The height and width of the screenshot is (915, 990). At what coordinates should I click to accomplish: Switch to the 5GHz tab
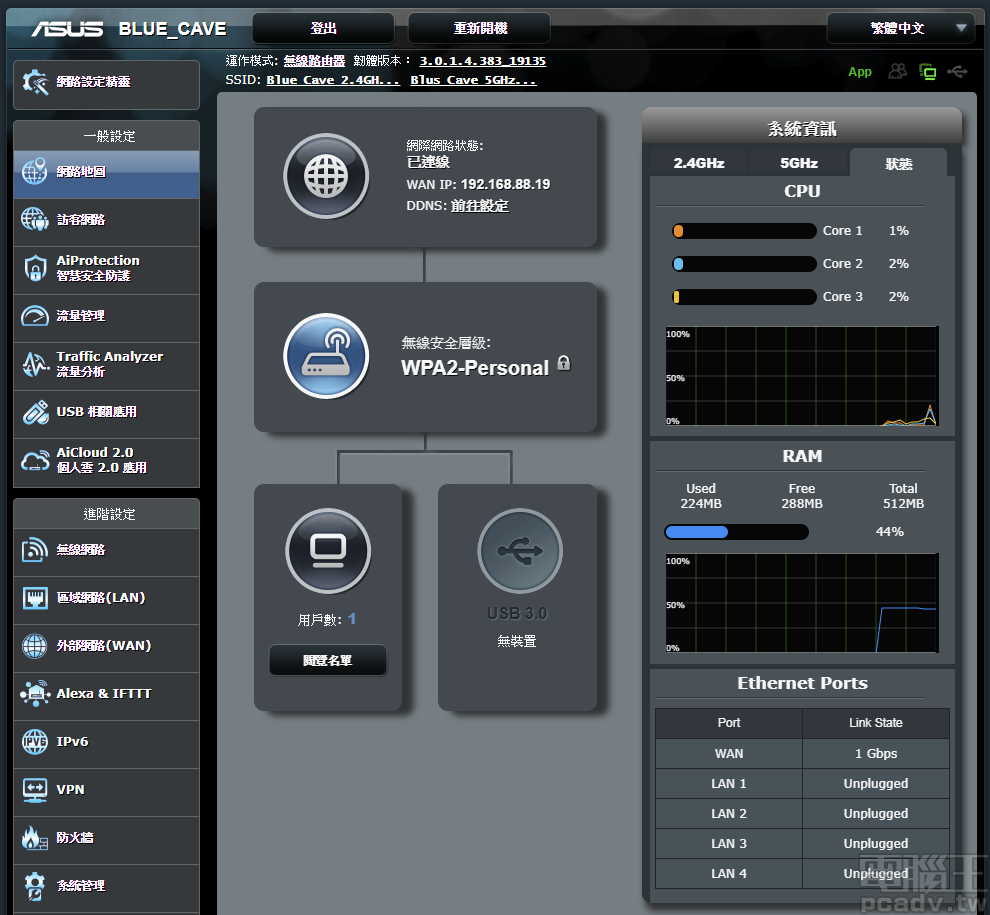(798, 163)
